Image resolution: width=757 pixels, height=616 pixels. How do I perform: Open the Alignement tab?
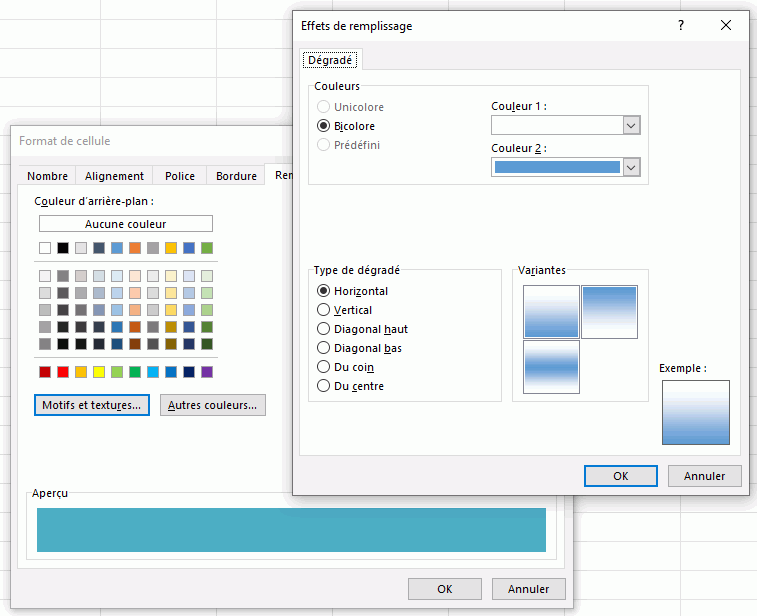114,176
